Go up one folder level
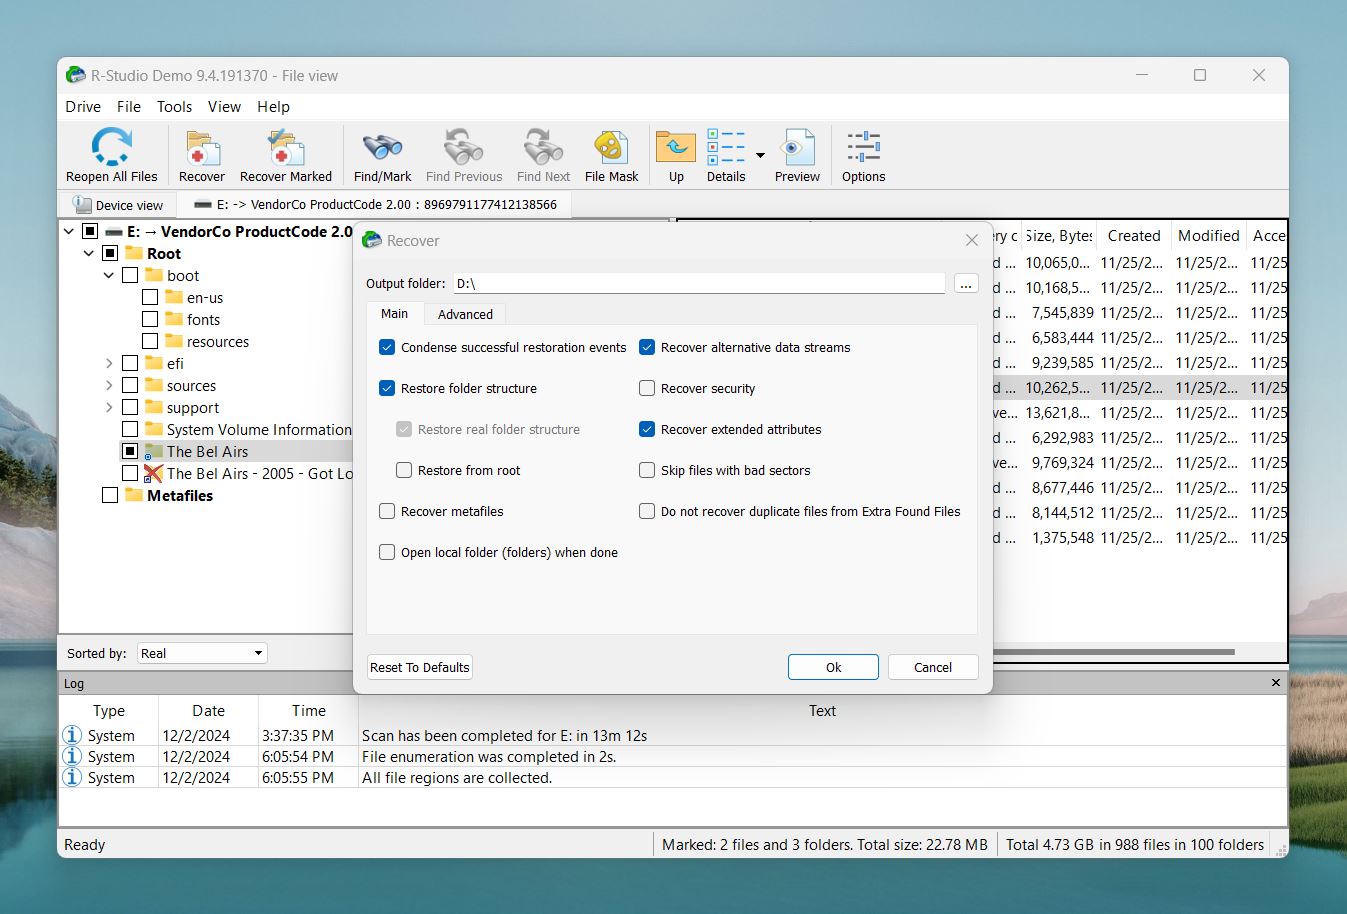Image resolution: width=1347 pixels, height=914 pixels. (x=676, y=155)
